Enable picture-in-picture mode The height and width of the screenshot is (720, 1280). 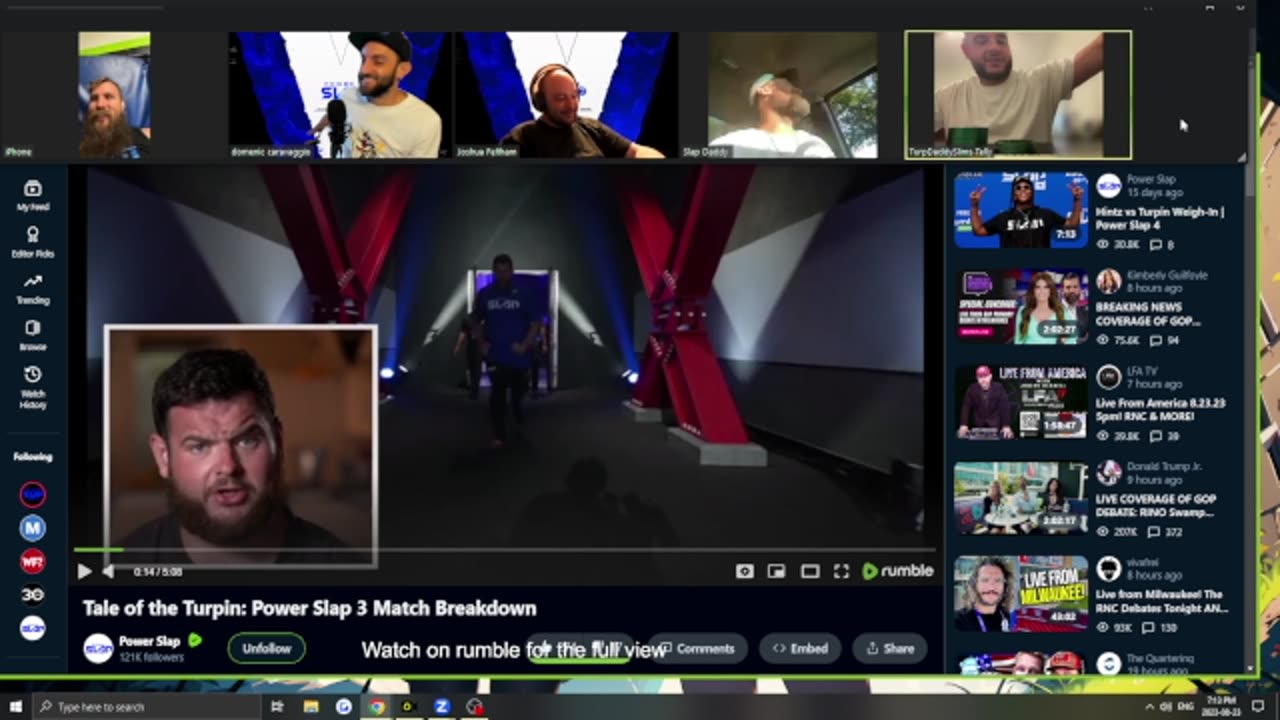[x=776, y=571]
